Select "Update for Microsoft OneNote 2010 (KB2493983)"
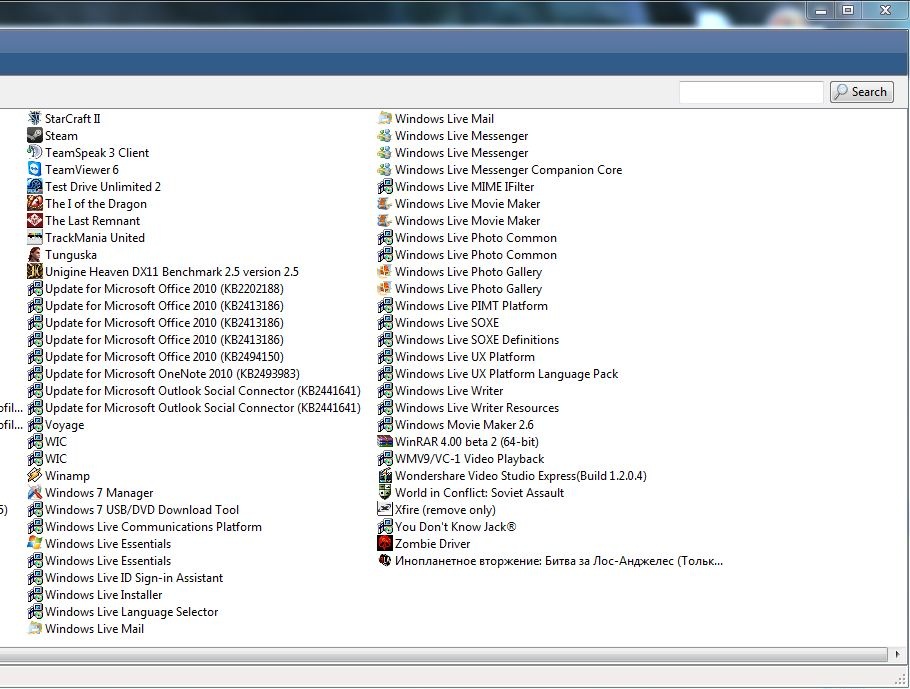 tap(172, 373)
